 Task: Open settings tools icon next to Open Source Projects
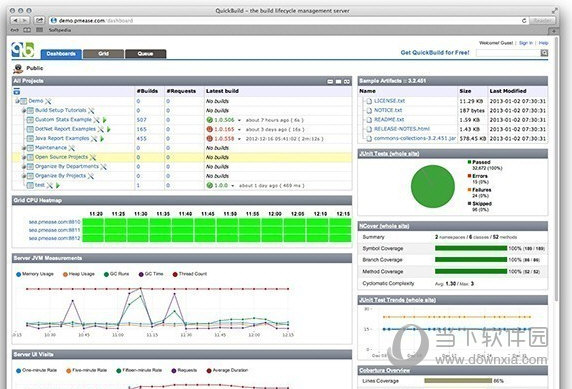click(93, 157)
